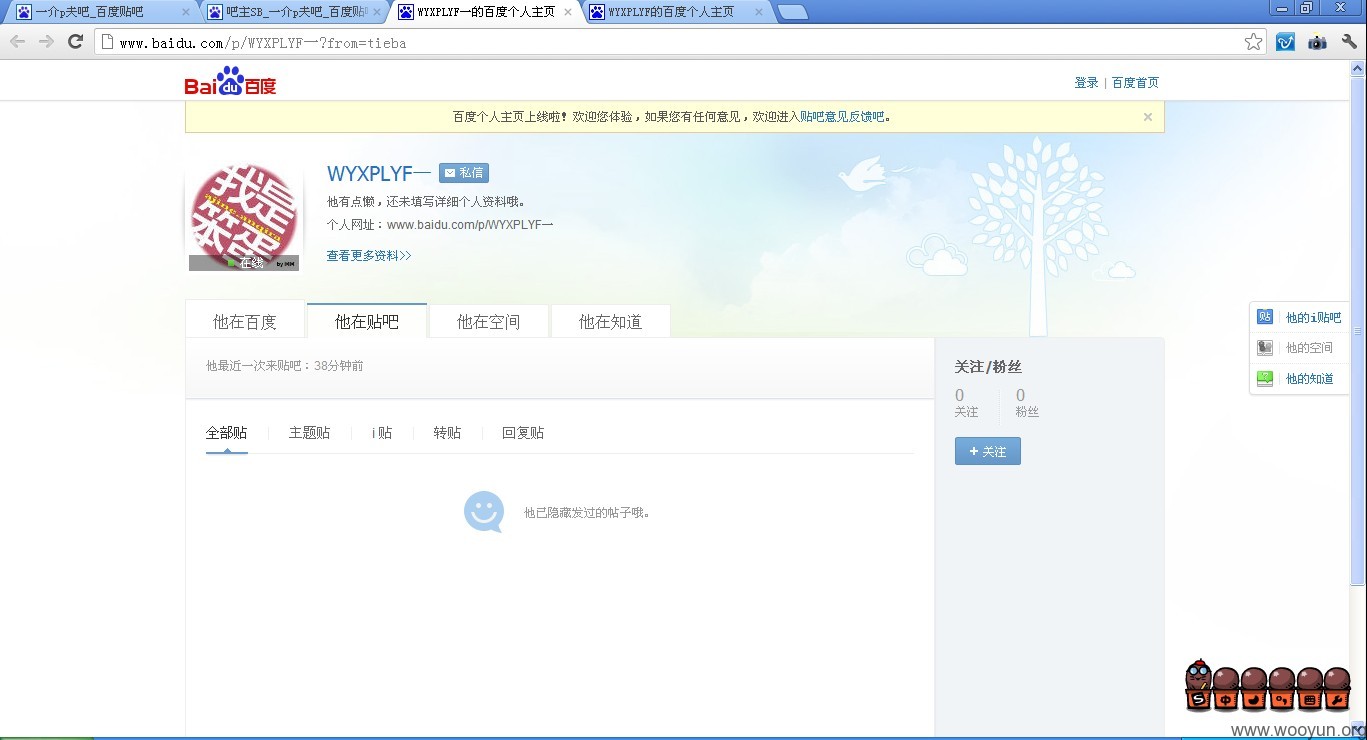1367x740 pixels.
Task: Click the camera extension icon
Action: pos(1317,42)
